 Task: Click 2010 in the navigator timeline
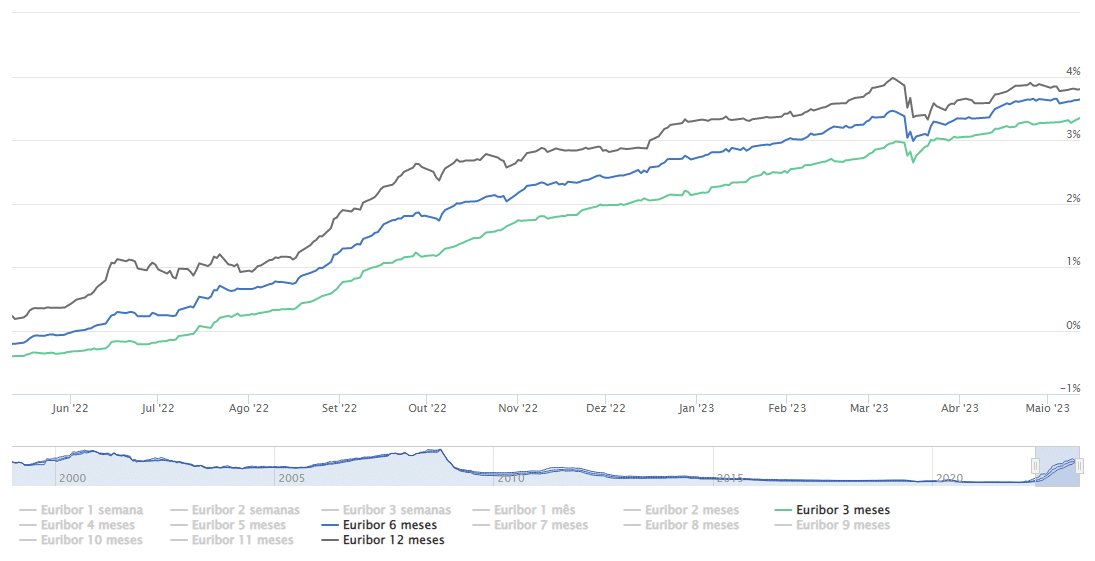coord(509,479)
